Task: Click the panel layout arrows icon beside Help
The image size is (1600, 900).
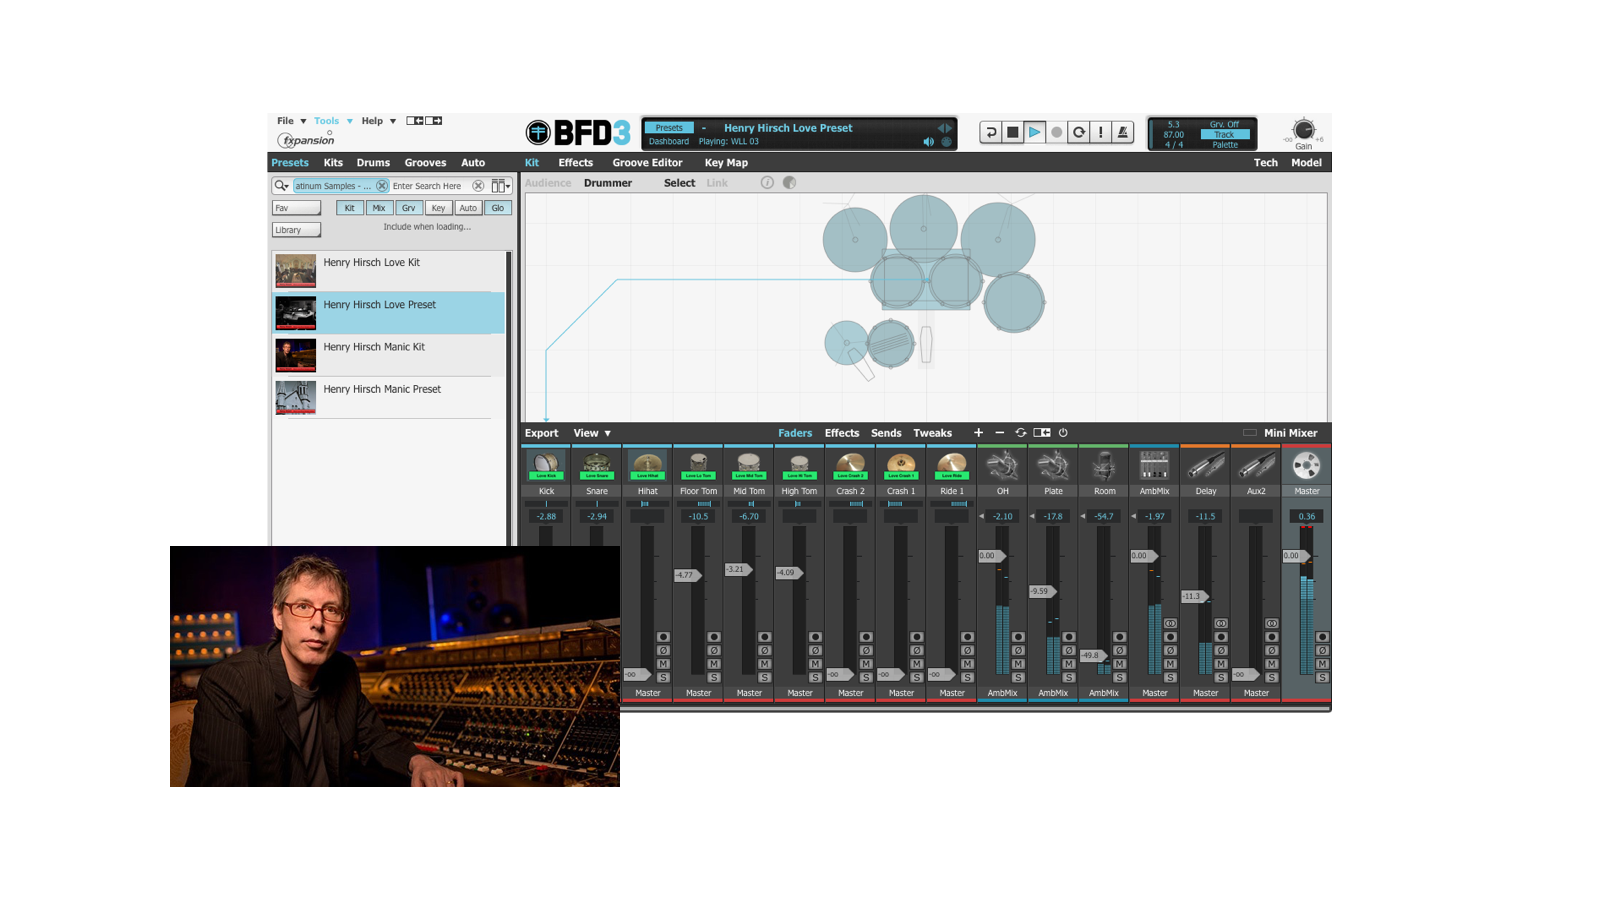Action: (x=424, y=121)
